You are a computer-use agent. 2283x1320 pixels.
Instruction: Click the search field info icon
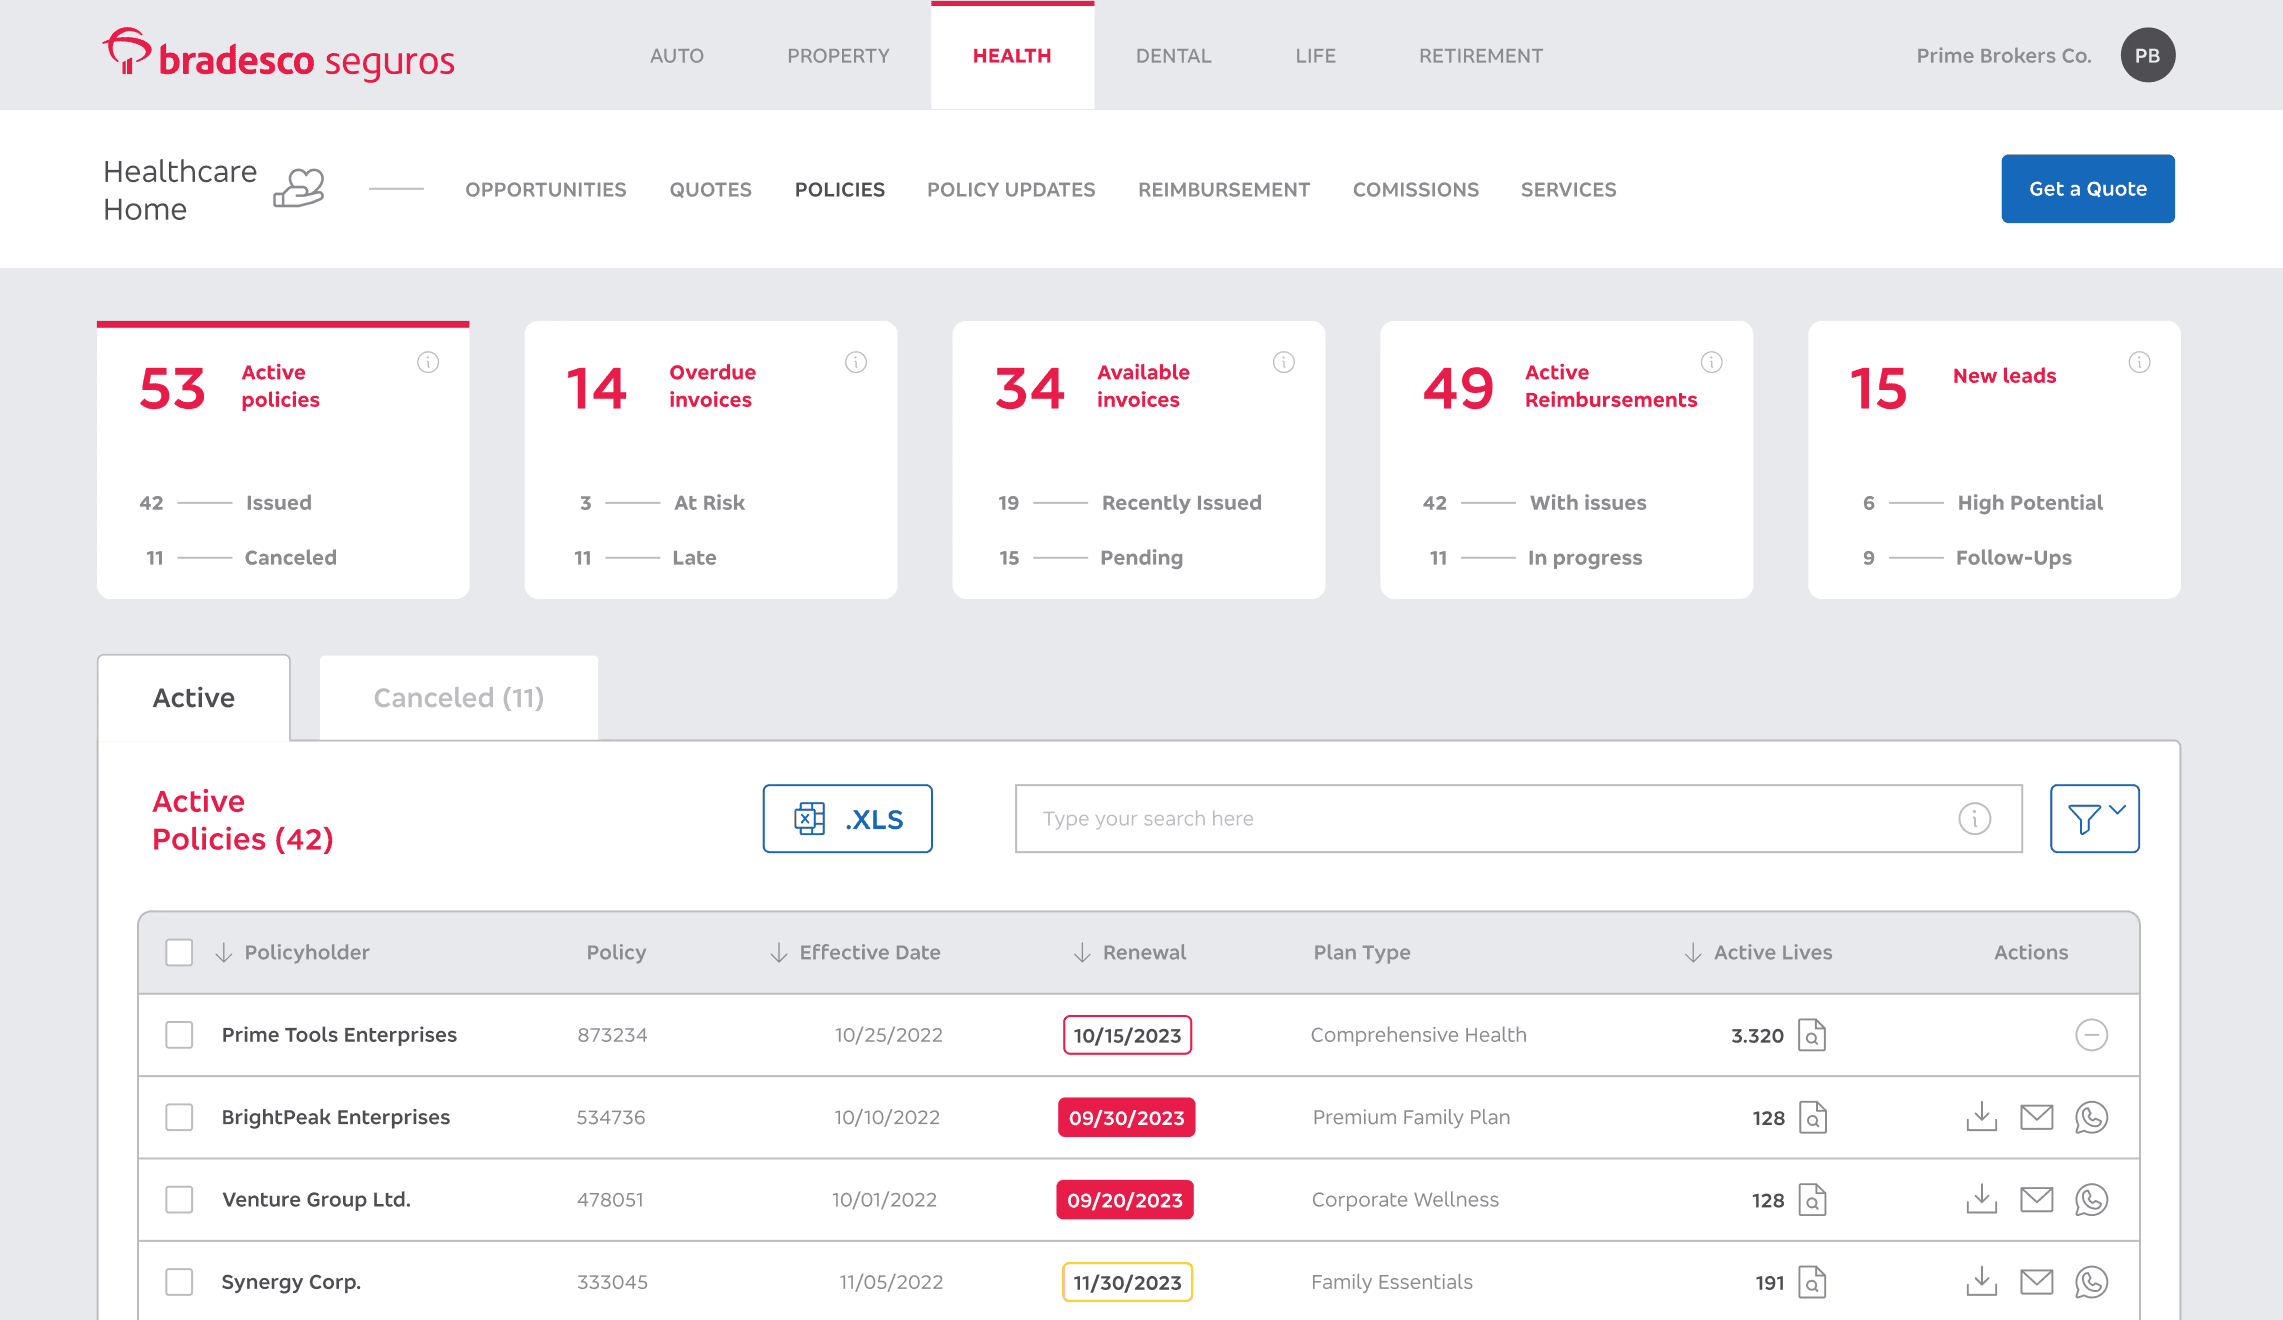(x=1975, y=819)
